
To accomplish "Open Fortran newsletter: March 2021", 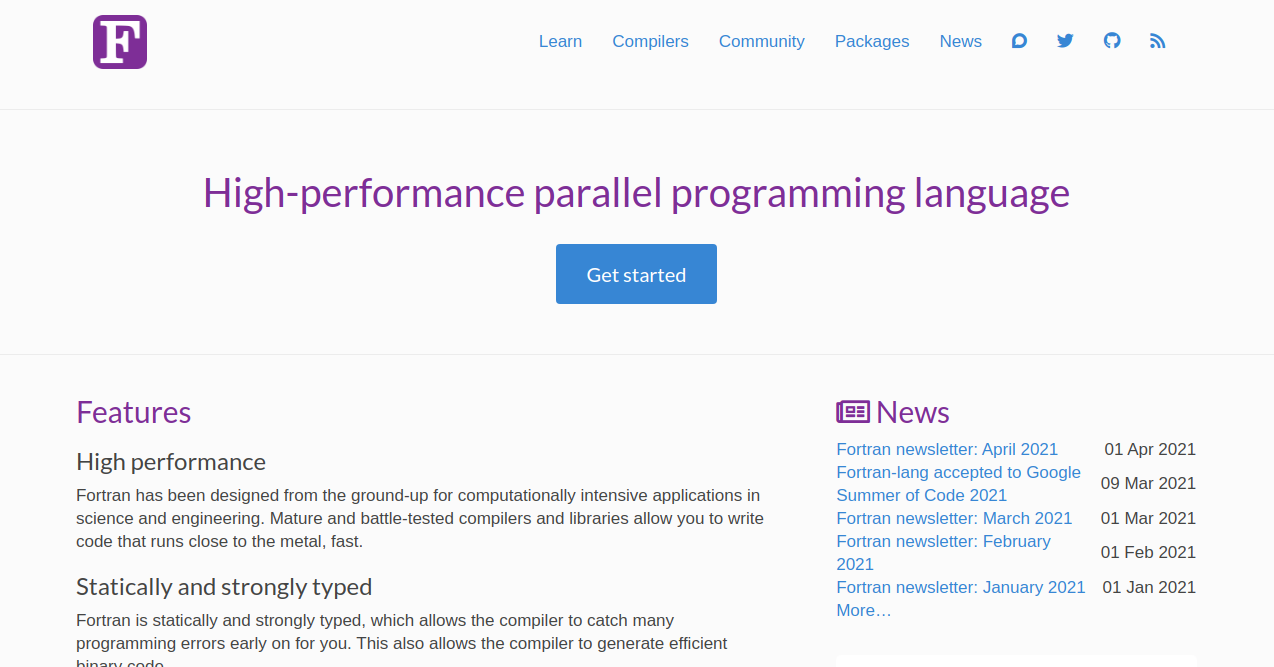I will (954, 518).
